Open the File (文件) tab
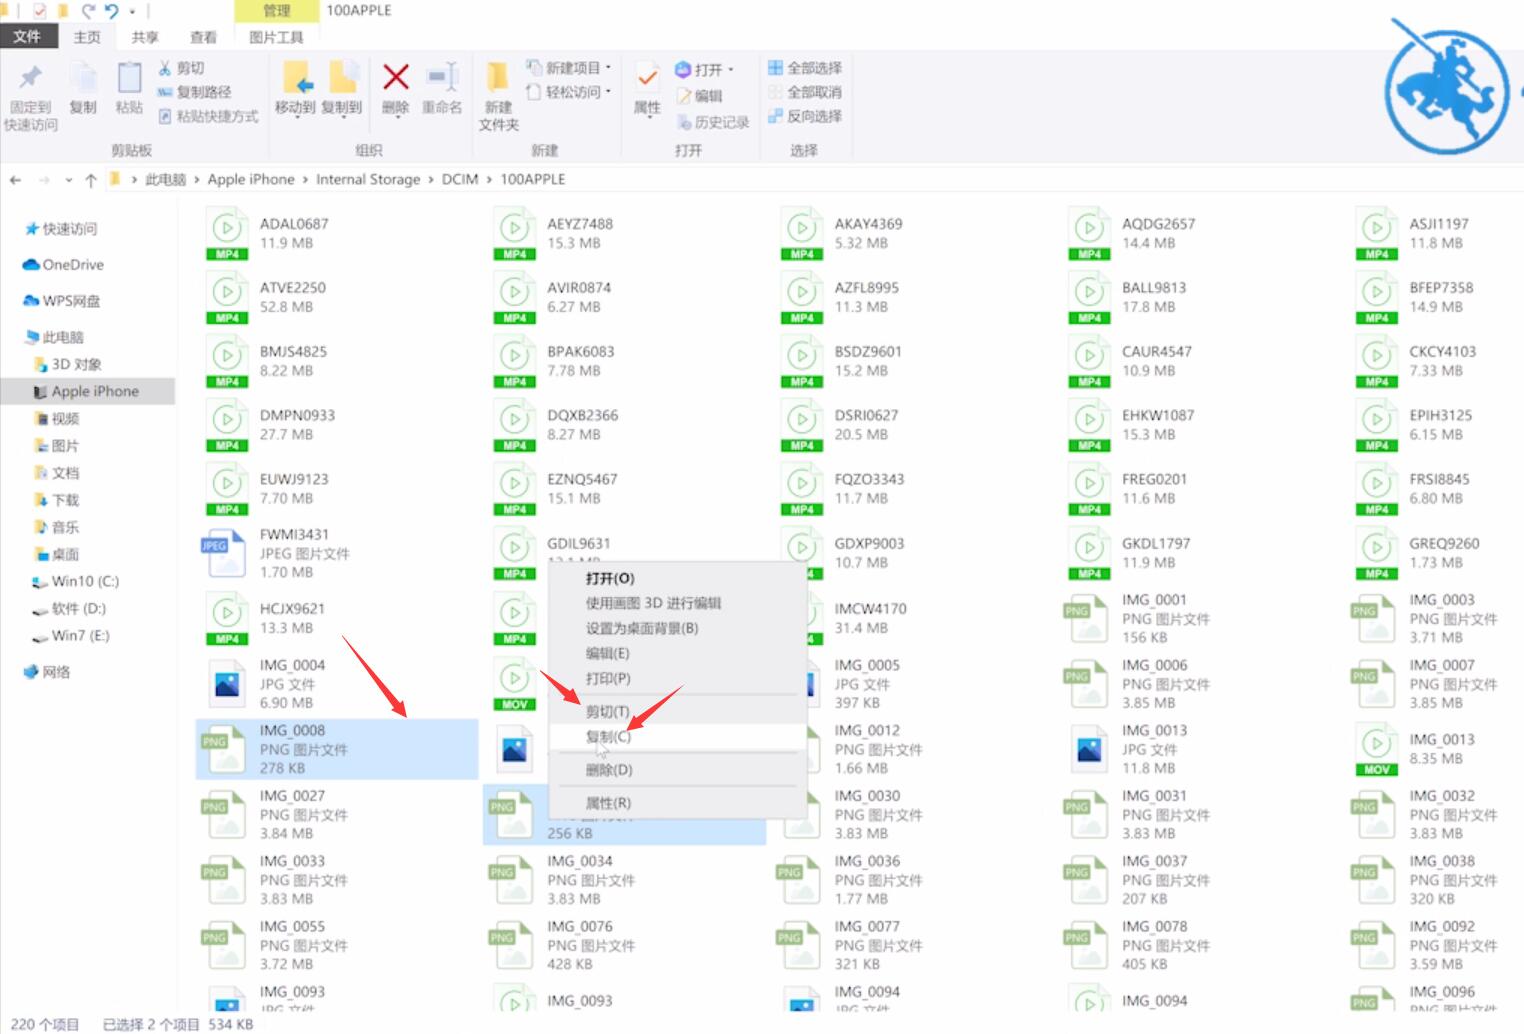Viewport: 1524px width, 1034px height. point(27,37)
